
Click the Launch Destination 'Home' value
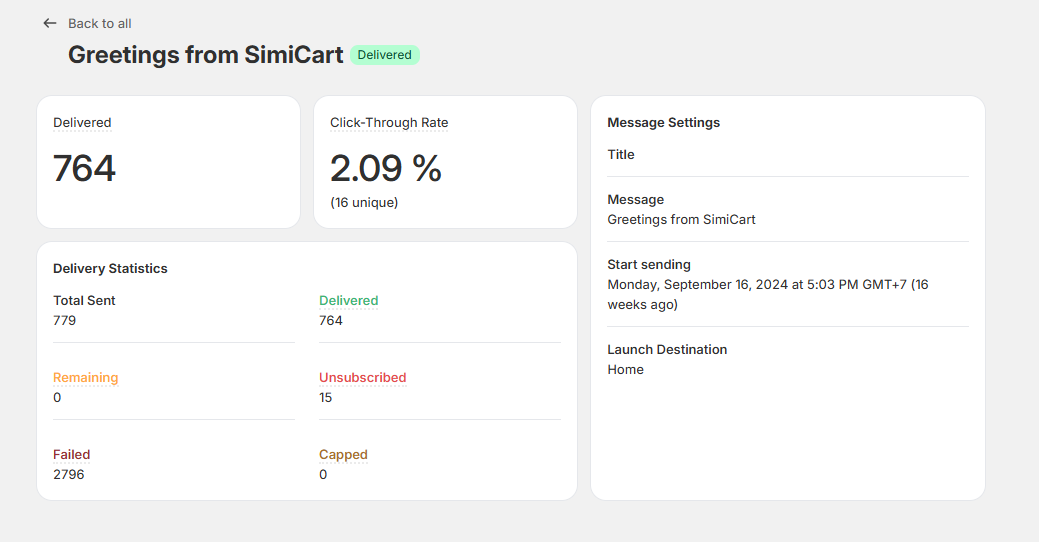tap(625, 370)
